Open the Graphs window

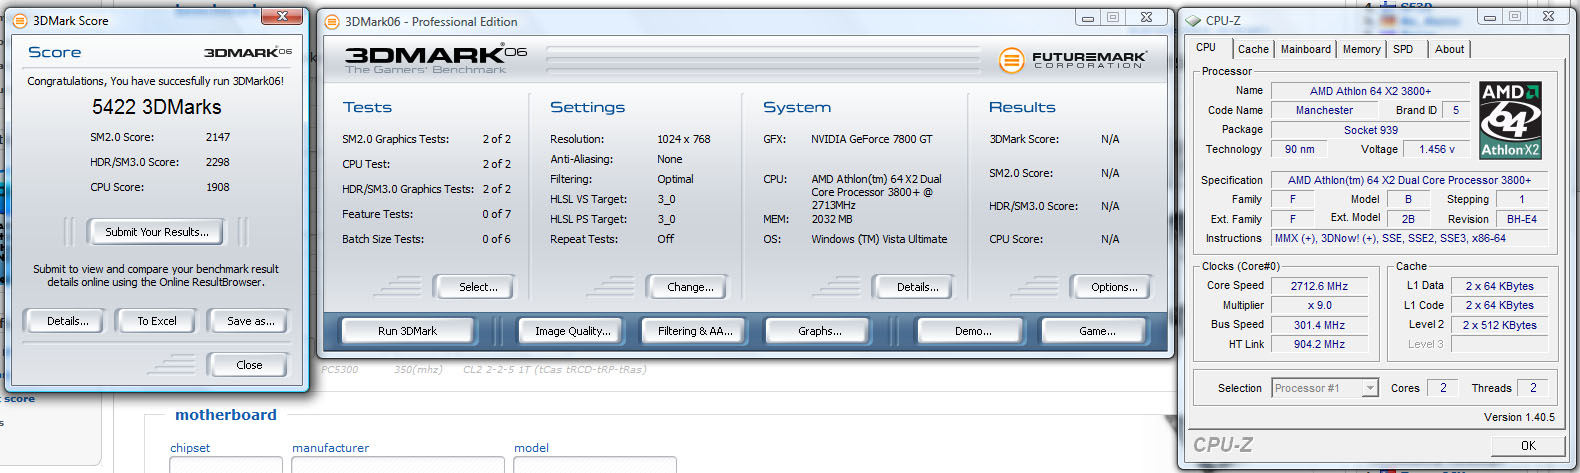(x=819, y=331)
